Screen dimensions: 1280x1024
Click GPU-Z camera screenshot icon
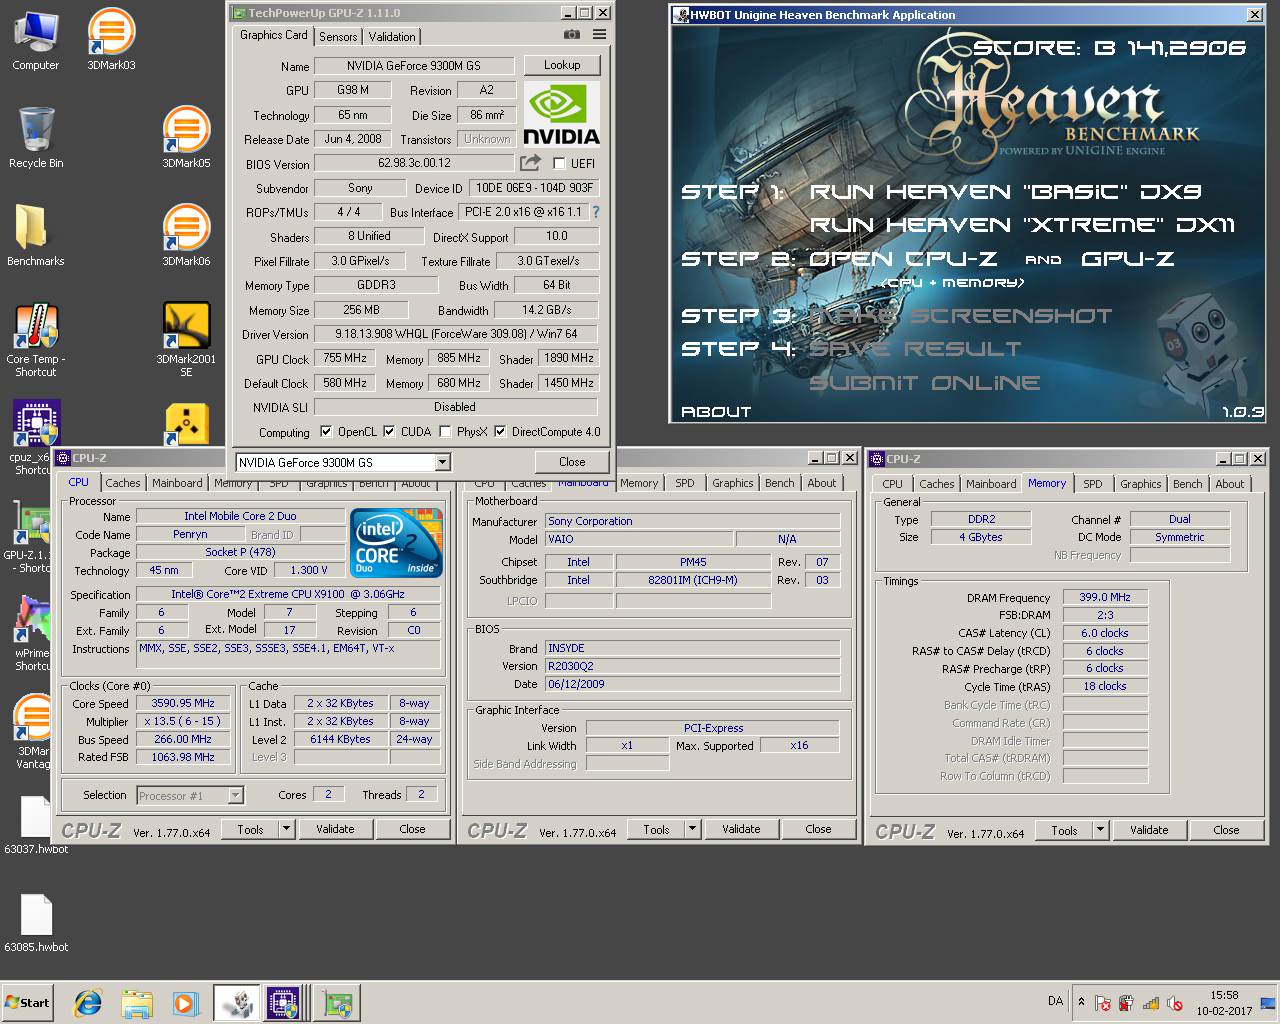point(571,35)
